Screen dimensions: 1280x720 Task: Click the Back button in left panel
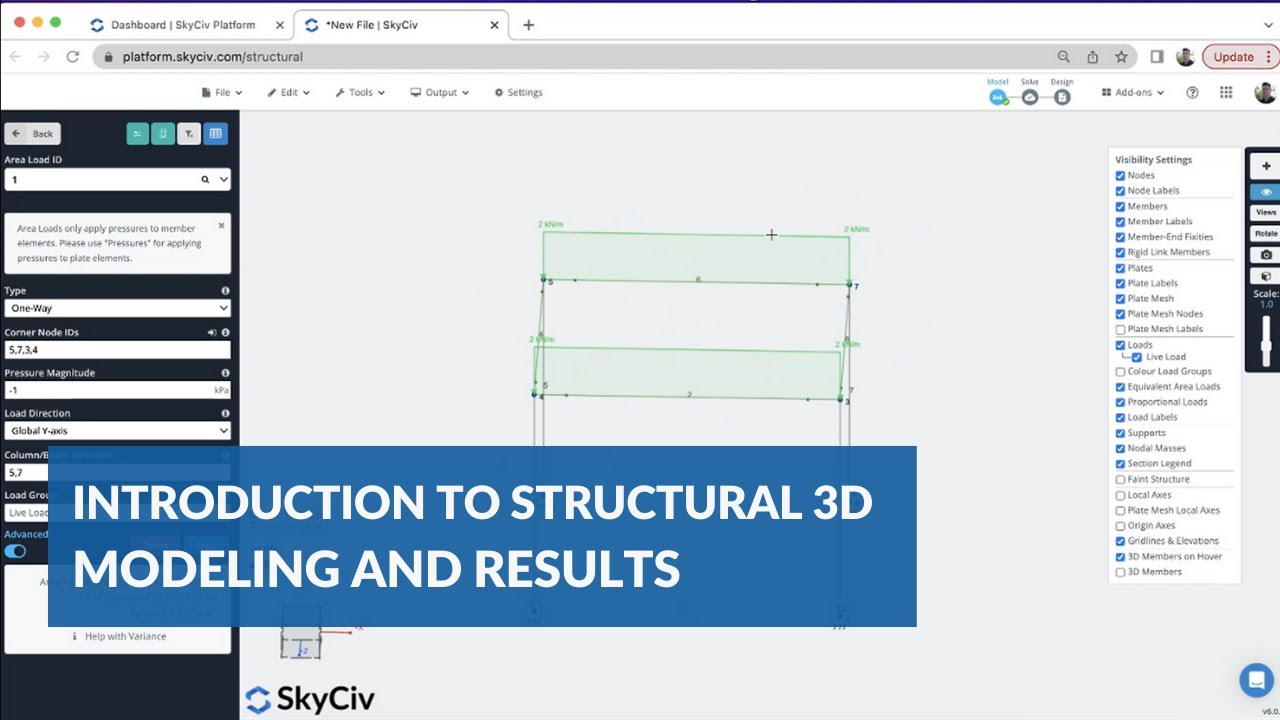pos(33,134)
